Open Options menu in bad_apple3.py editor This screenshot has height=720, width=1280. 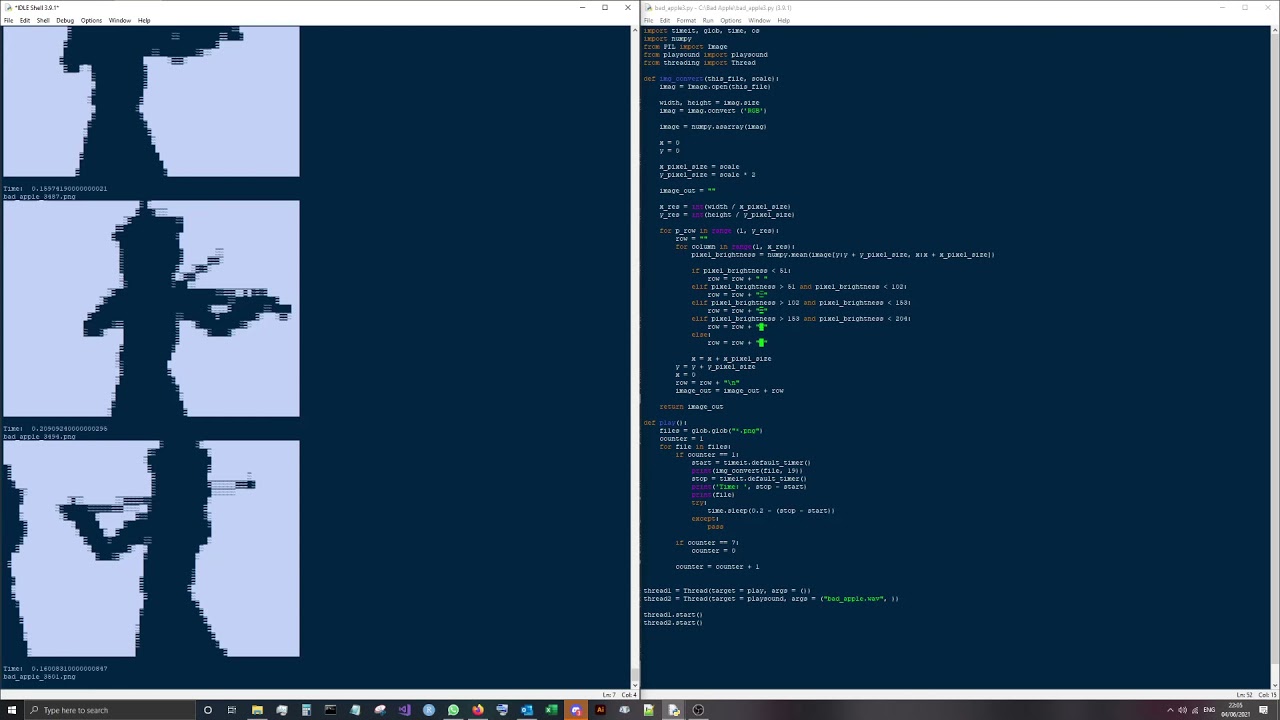pos(731,20)
